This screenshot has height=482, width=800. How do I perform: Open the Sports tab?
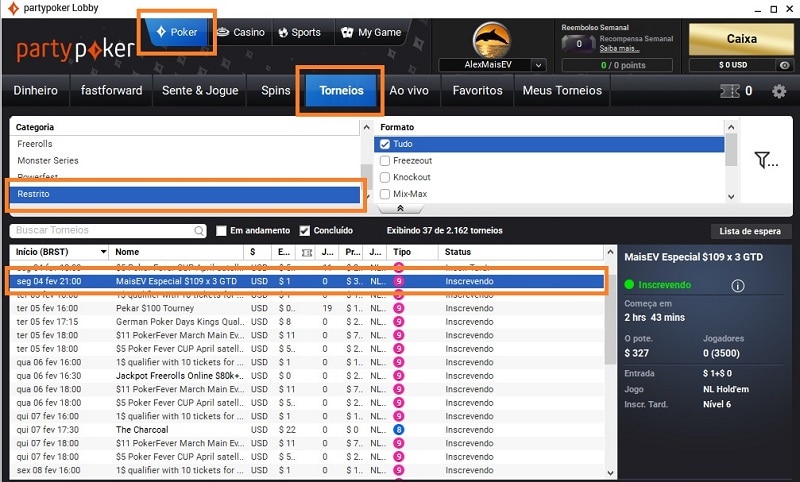click(299, 32)
